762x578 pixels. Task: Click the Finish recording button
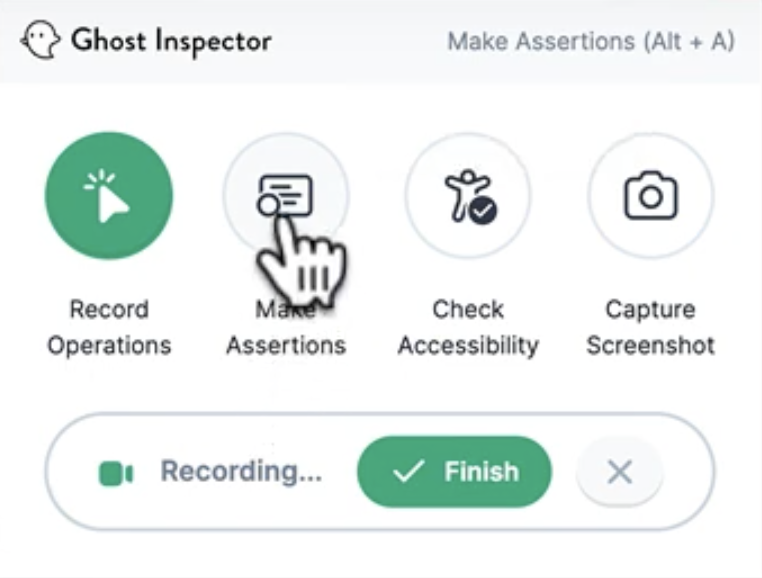tap(454, 472)
